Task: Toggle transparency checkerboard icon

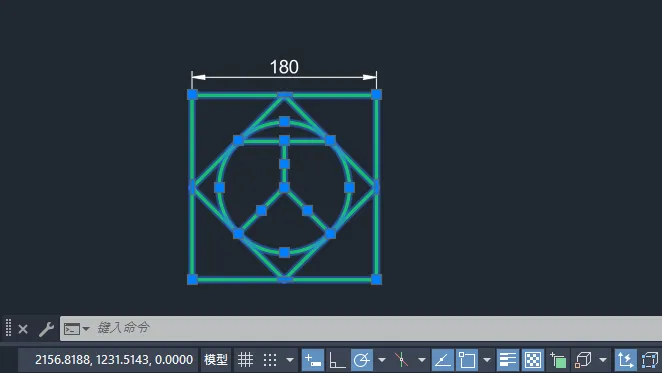Action: point(533,360)
